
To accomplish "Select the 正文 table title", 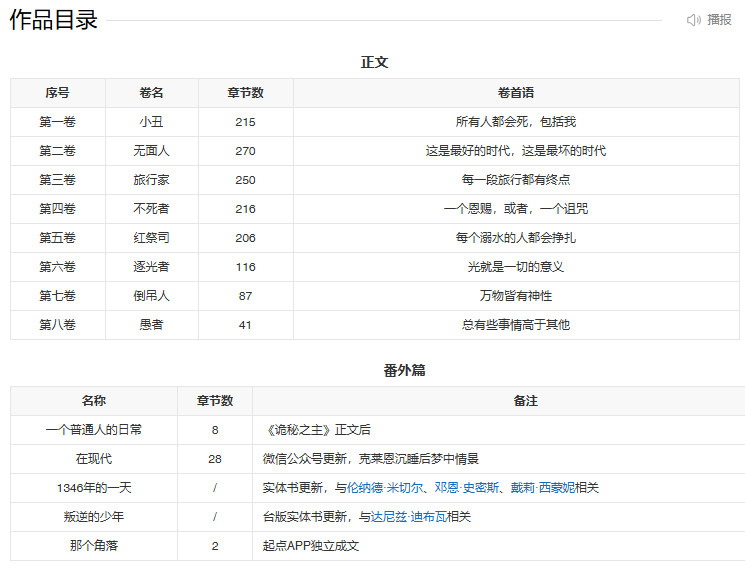I will 374,62.
